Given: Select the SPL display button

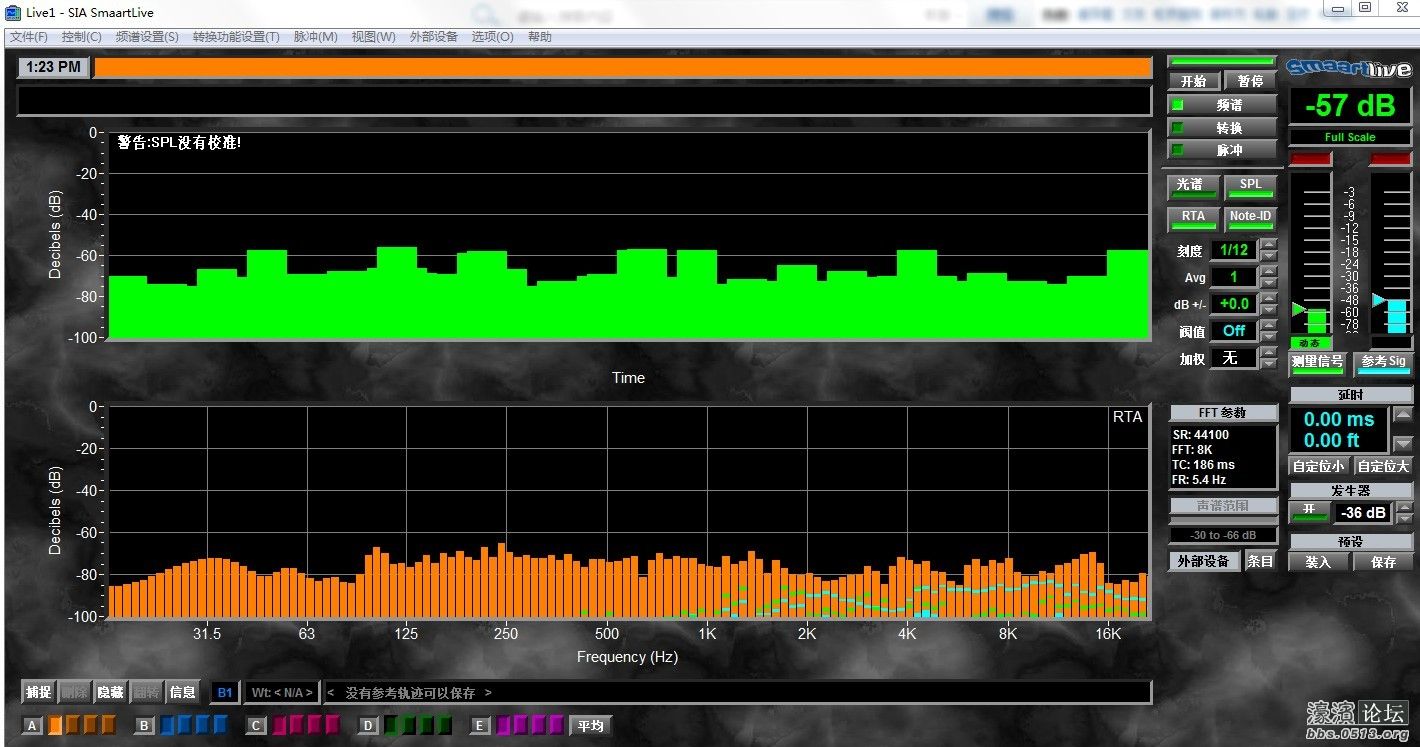Looking at the screenshot, I should pos(1250,185).
